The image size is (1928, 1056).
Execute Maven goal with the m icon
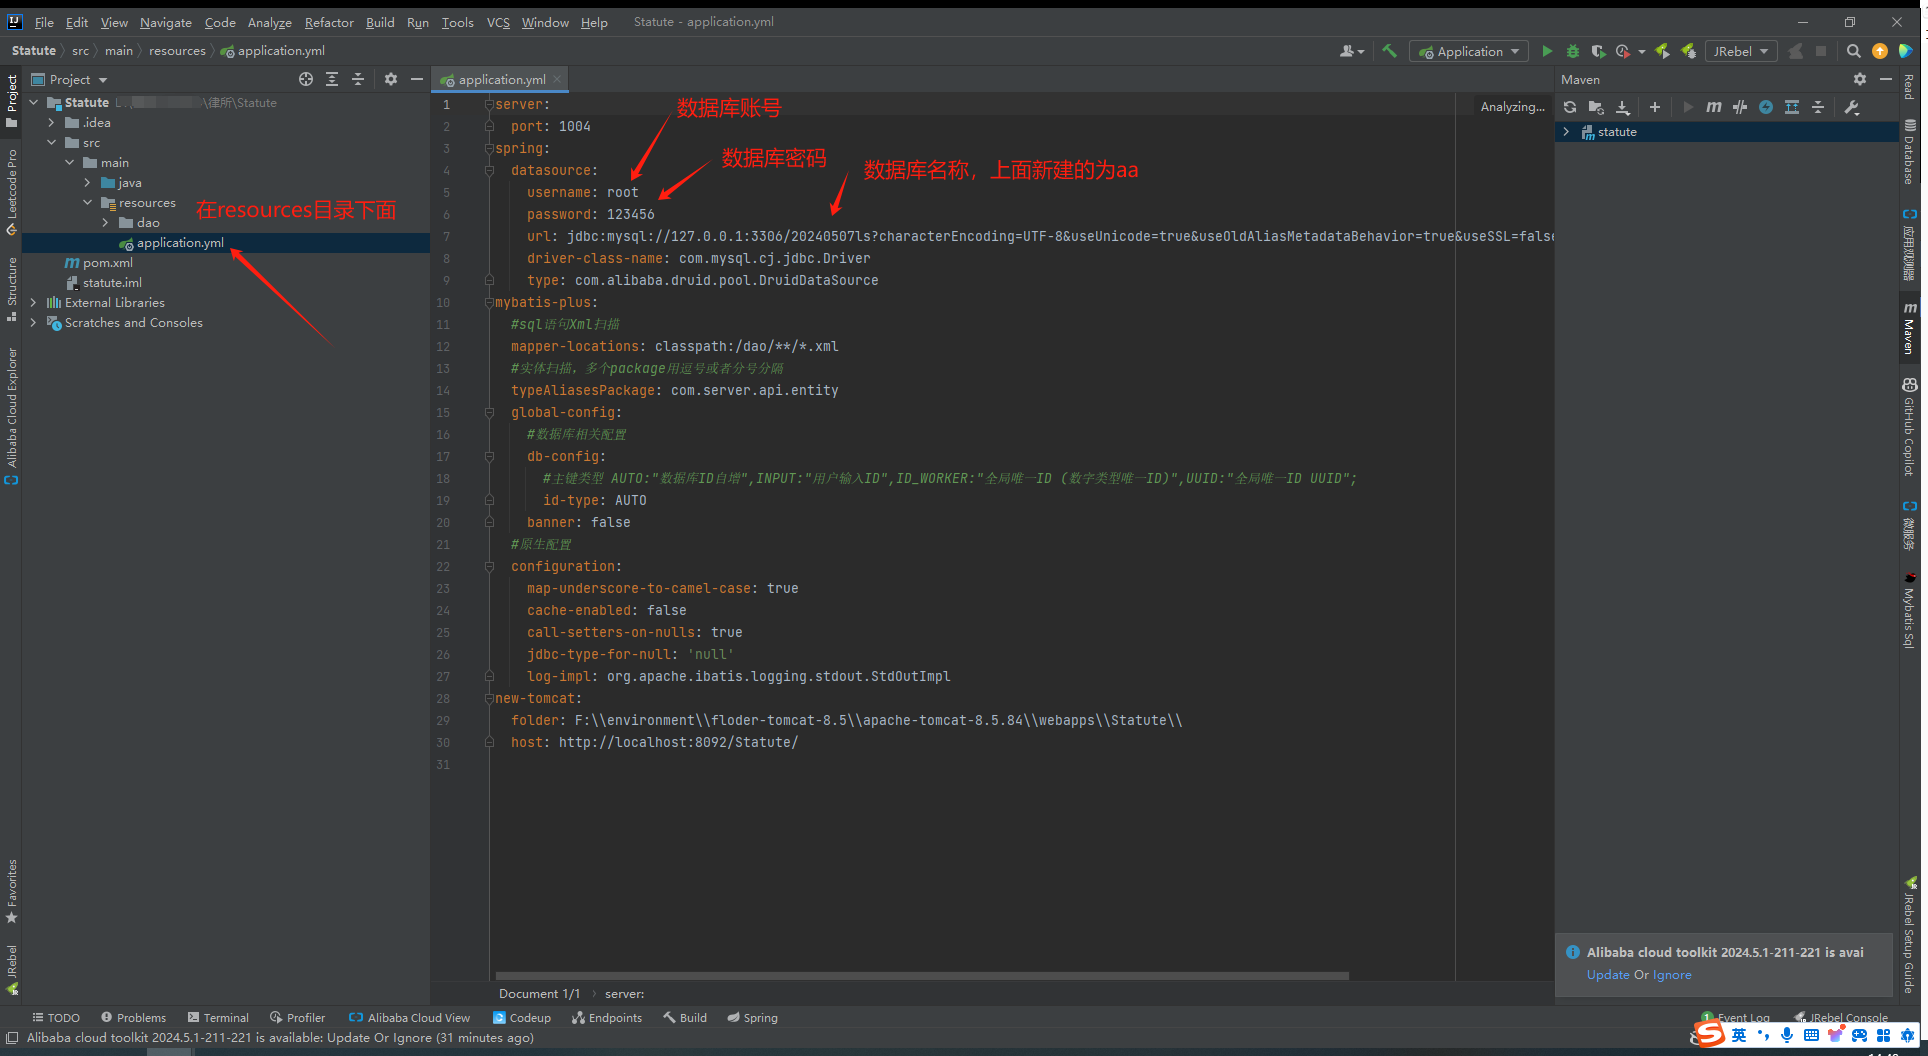1714,107
